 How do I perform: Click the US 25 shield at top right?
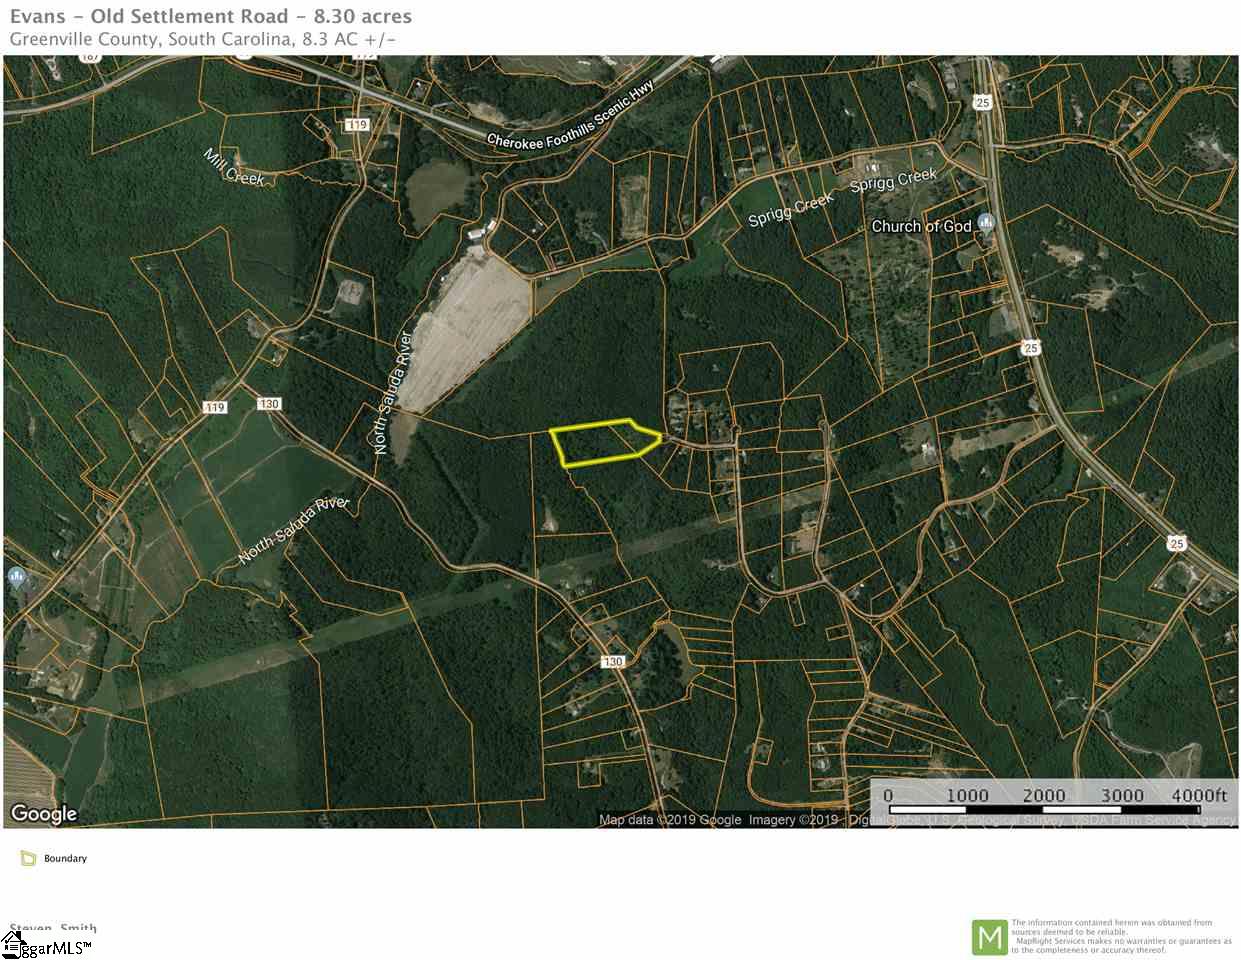pyautogui.click(x=982, y=102)
